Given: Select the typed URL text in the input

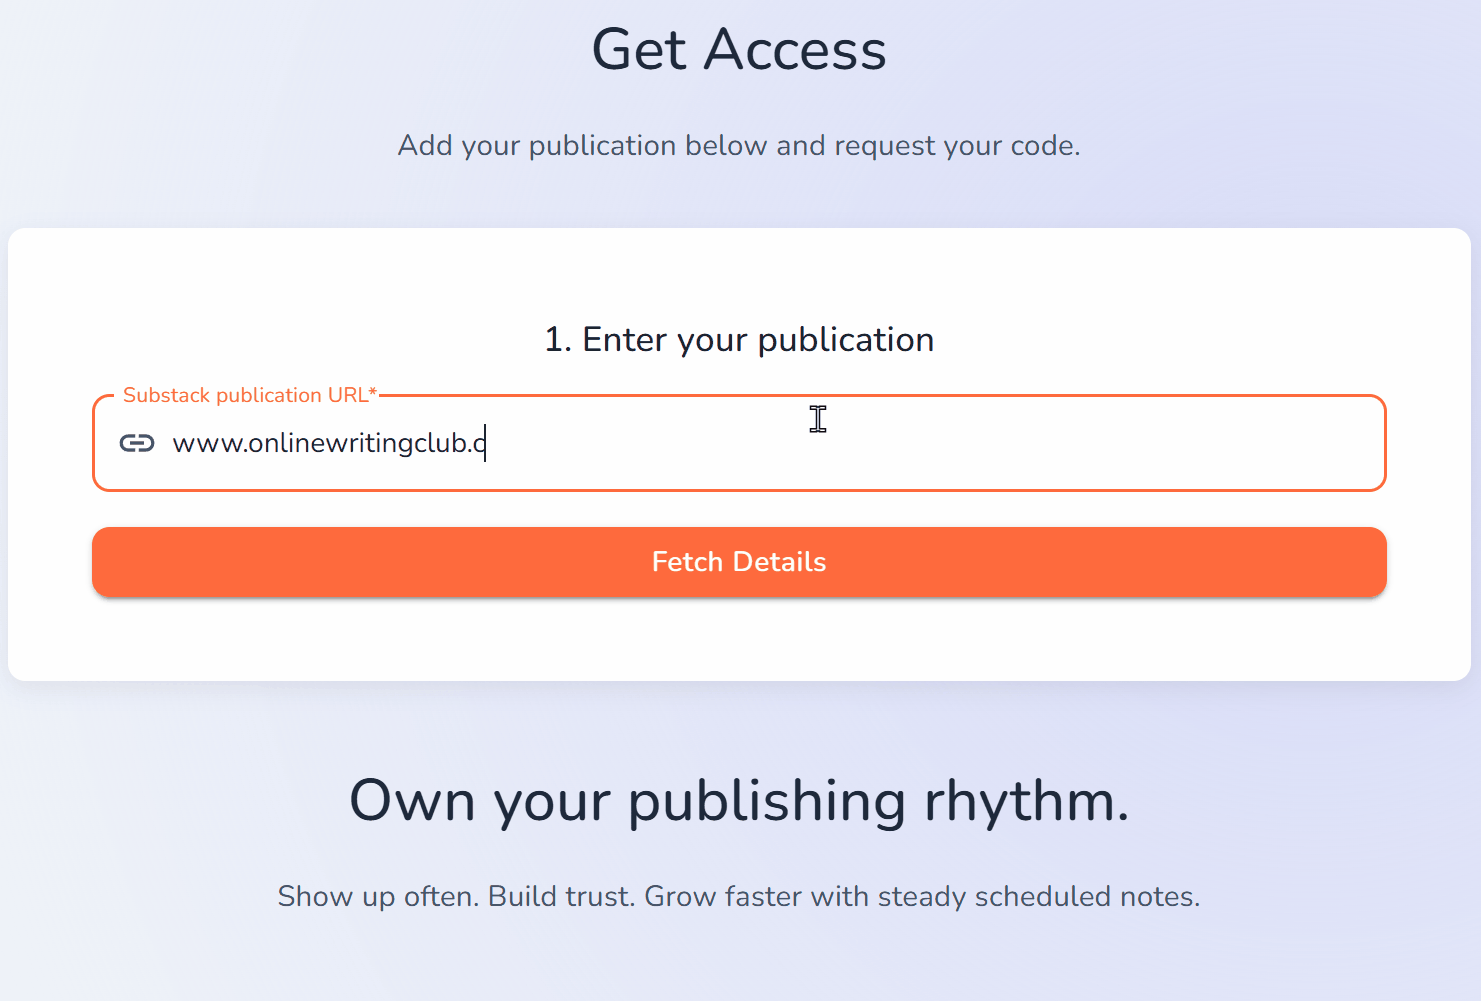Looking at the screenshot, I should pyautogui.click(x=330, y=443).
